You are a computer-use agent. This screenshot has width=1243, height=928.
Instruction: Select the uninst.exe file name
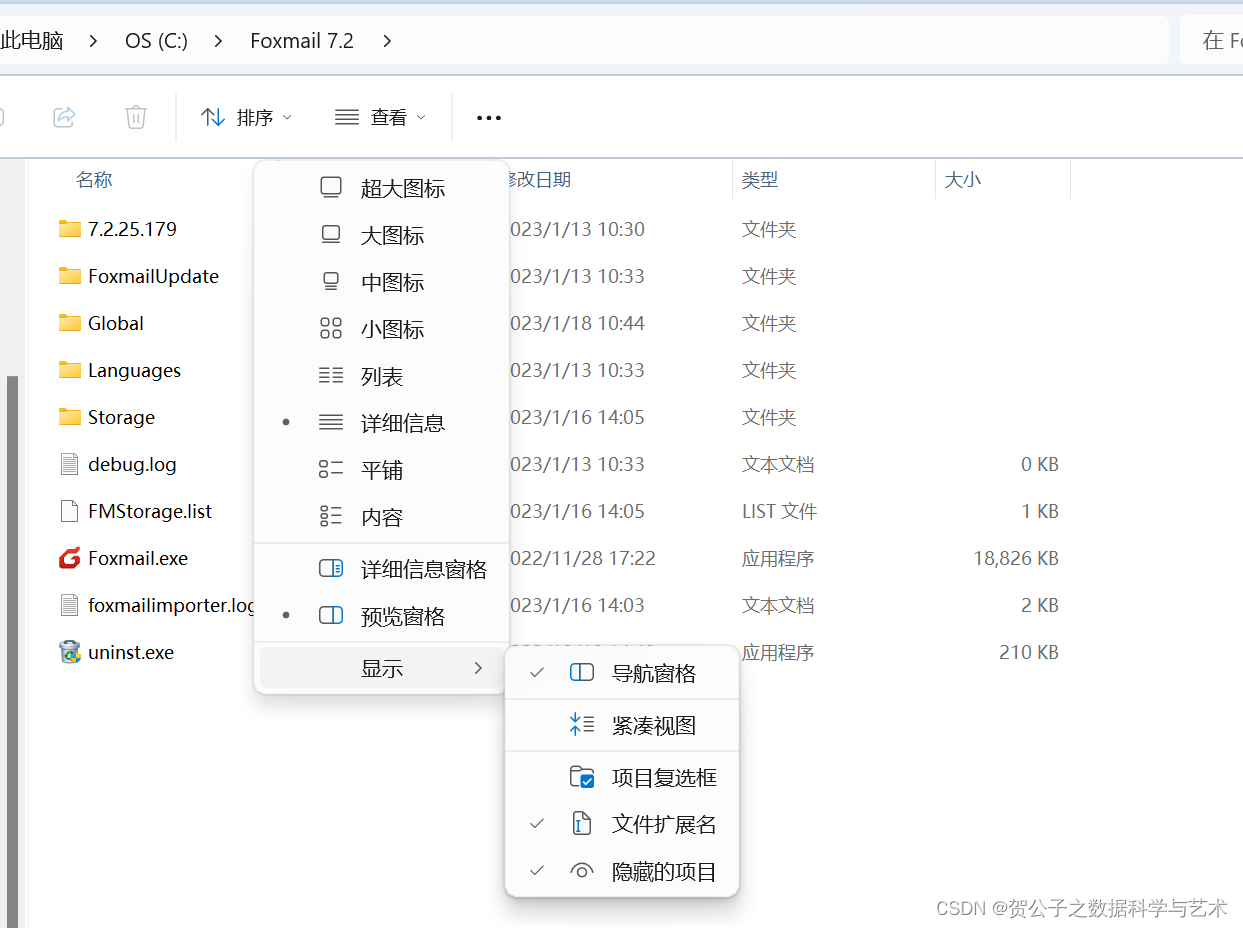point(131,652)
